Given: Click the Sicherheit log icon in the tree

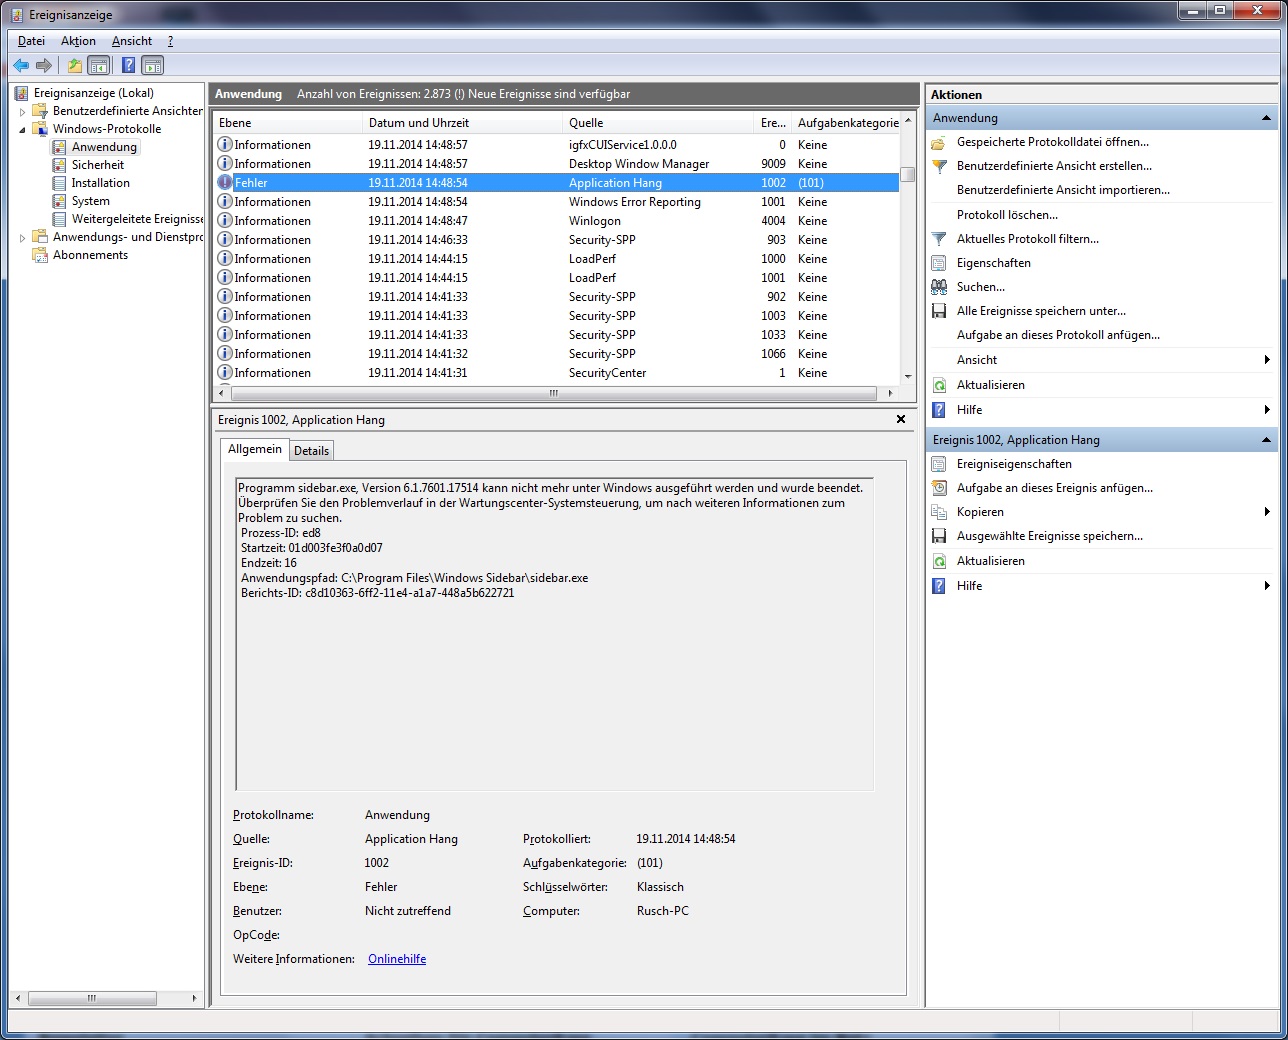Looking at the screenshot, I should pos(59,165).
